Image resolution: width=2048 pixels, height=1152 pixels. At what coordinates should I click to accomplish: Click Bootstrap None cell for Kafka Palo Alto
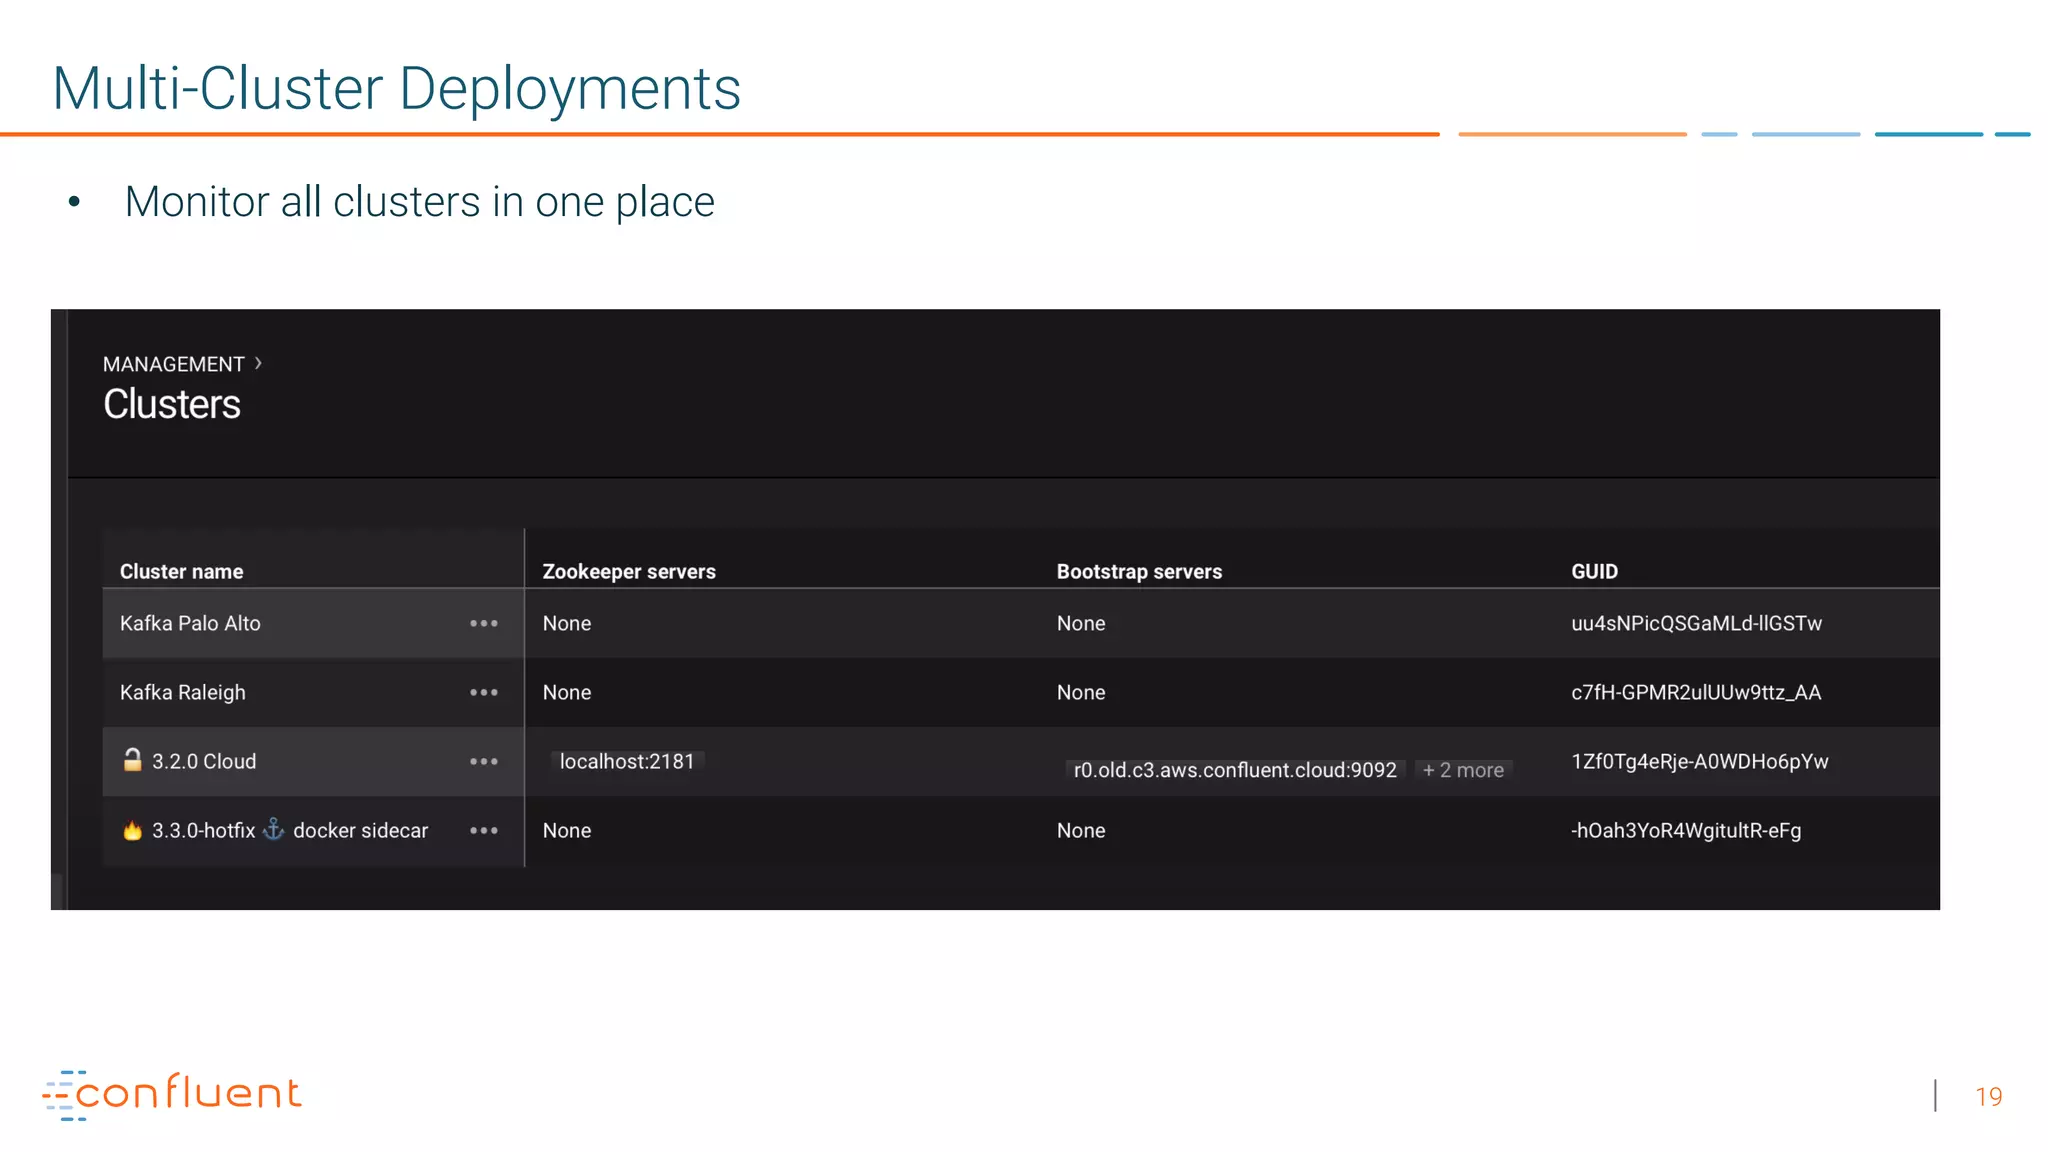pos(1081,623)
